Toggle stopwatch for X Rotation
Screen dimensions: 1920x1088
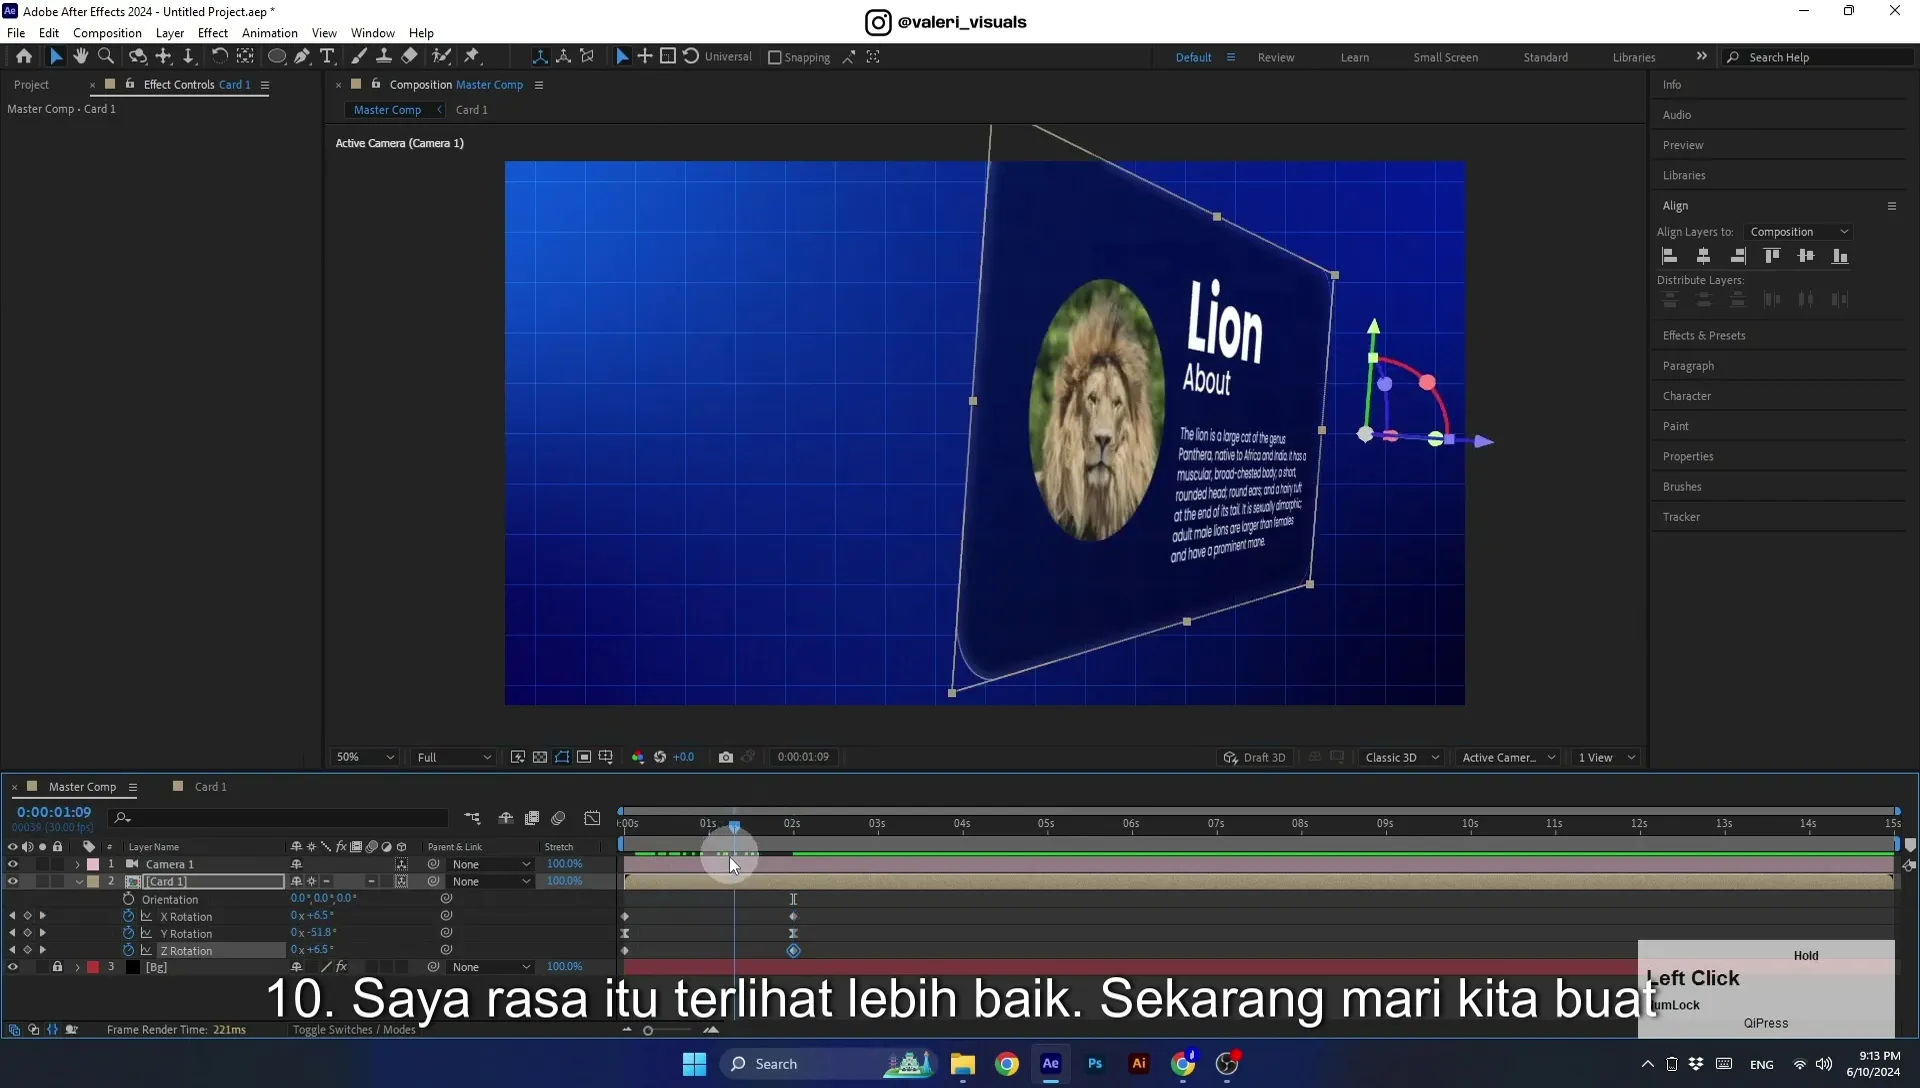tap(128, 916)
